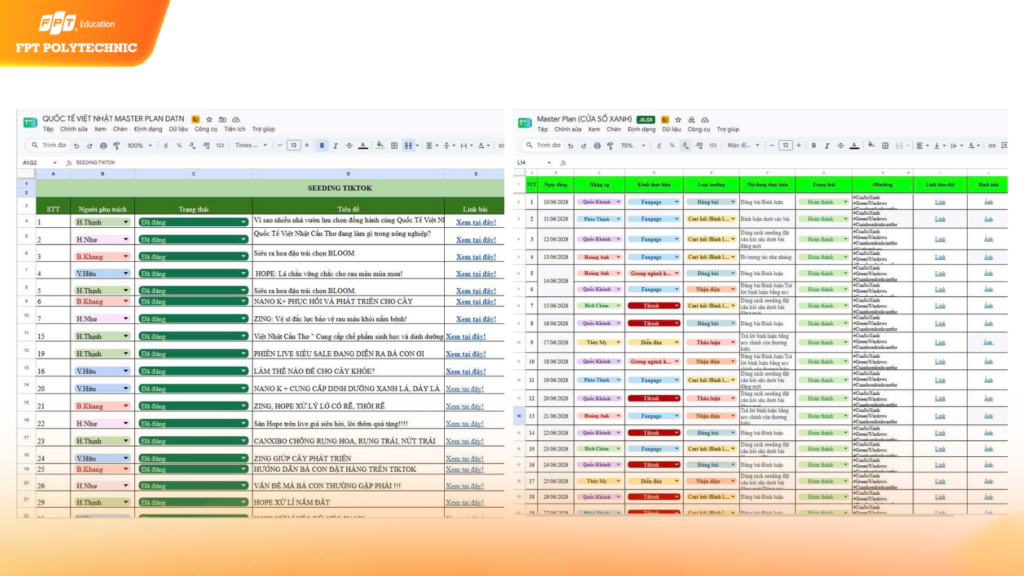Open the Tiện ích menu in left spreadsheet

pyautogui.click(x=234, y=129)
